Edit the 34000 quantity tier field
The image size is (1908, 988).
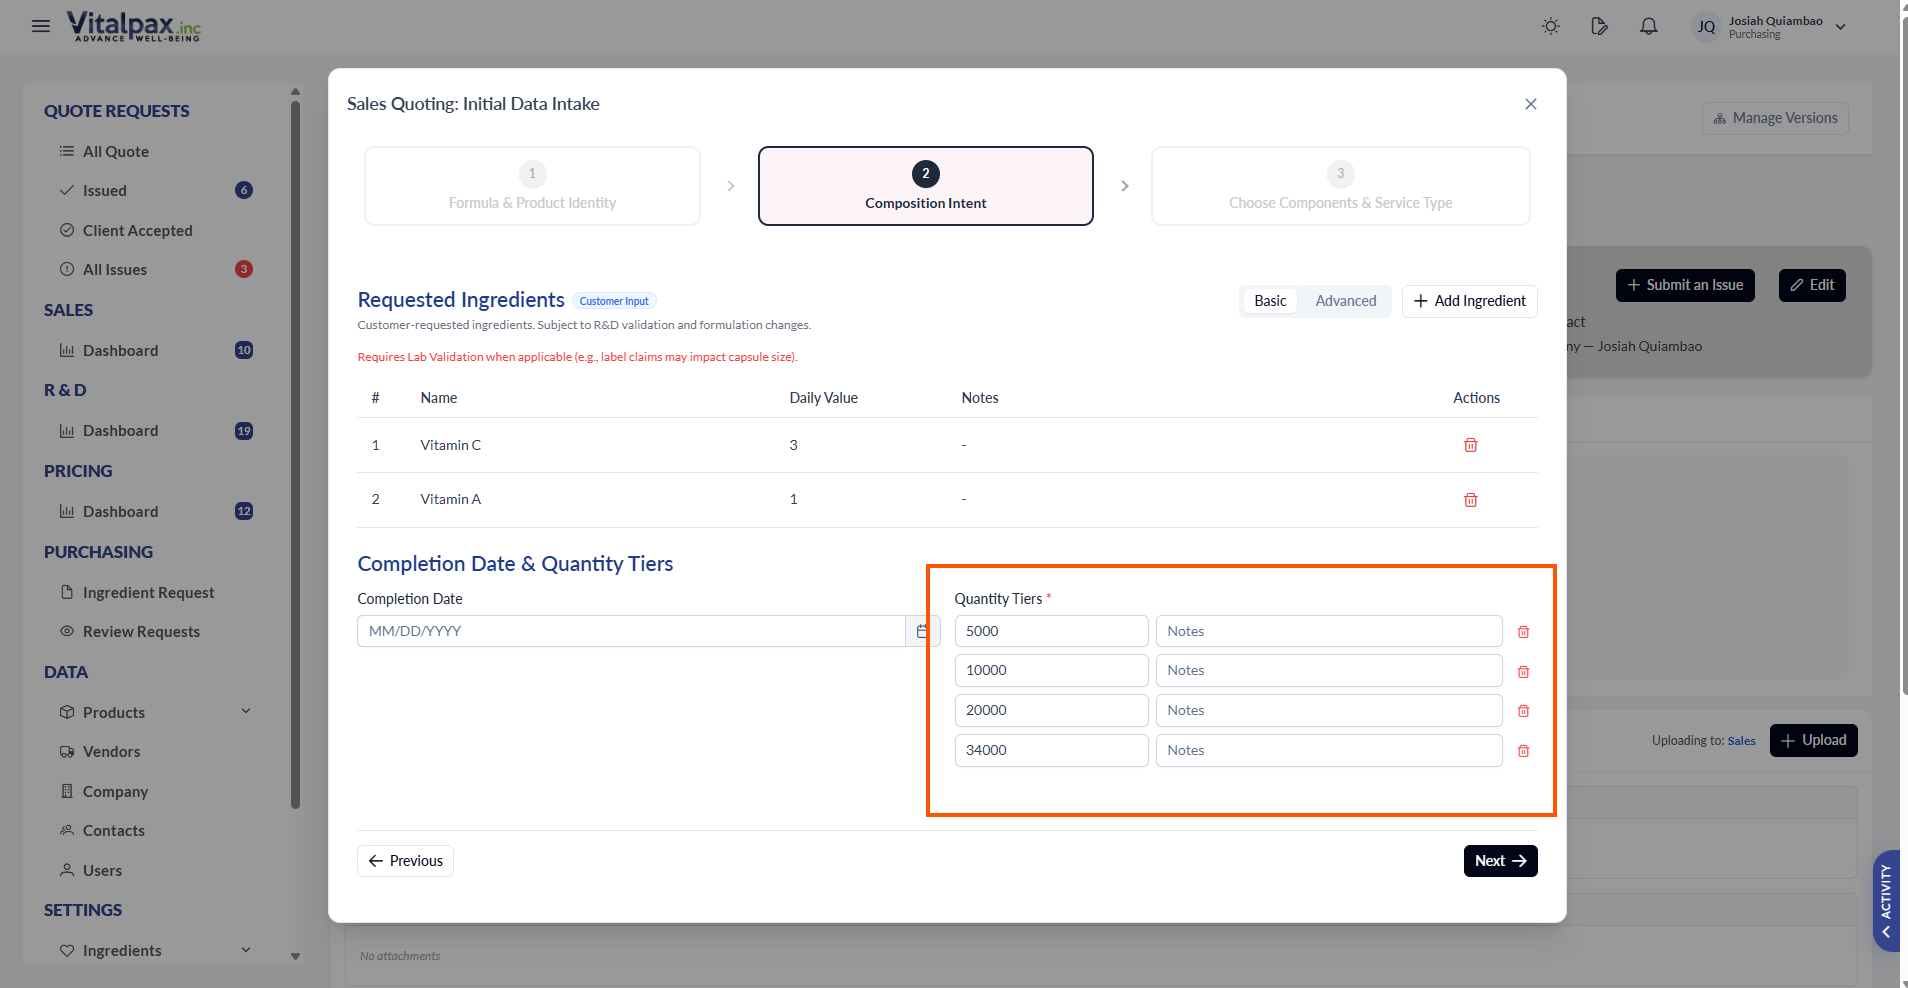click(x=1051, y=750)
